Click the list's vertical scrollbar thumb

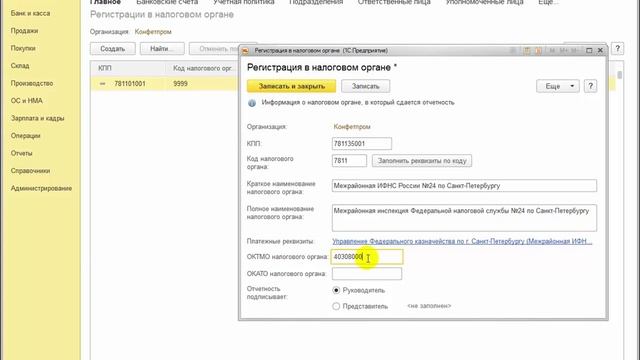pos(620,75)
